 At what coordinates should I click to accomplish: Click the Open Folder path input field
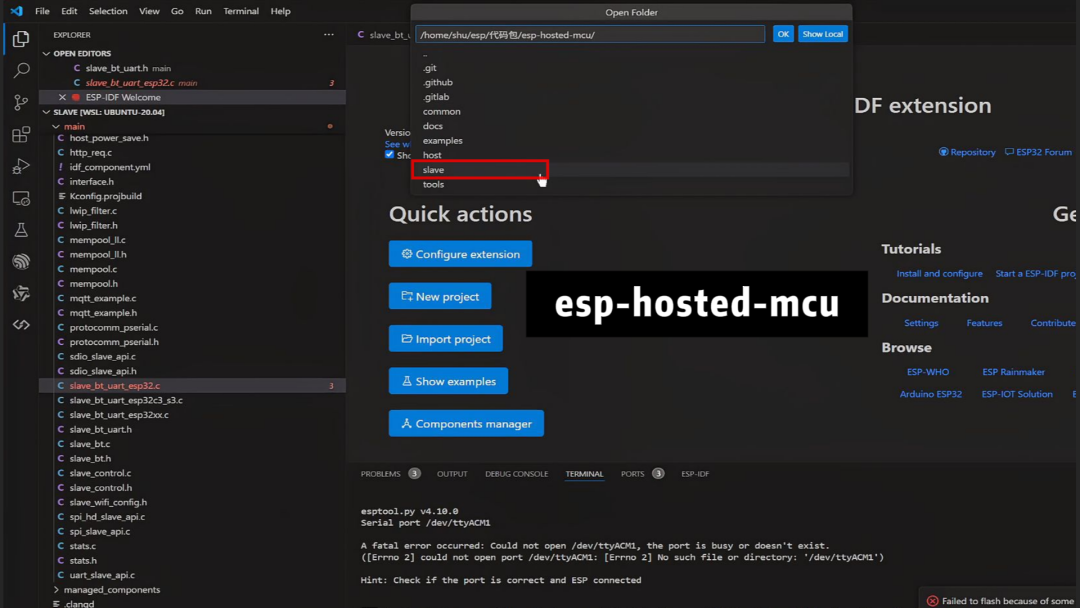pos(590,34)
